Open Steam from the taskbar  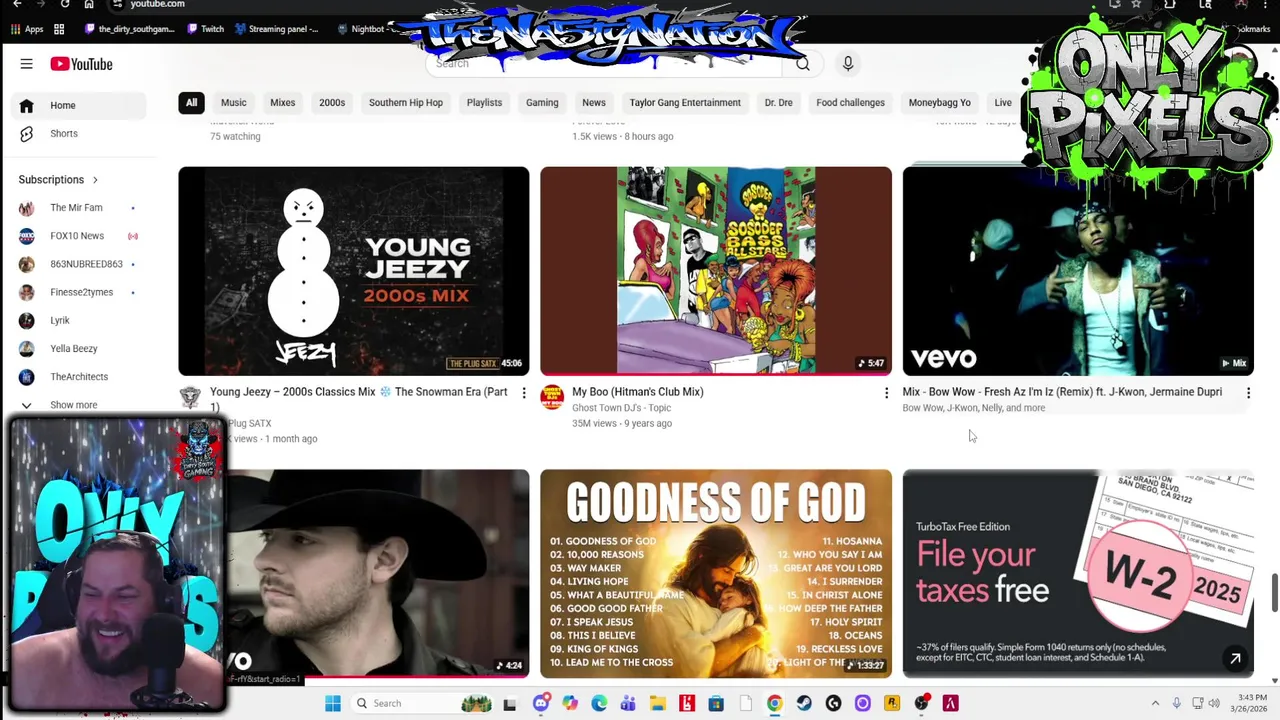point(804,703)
